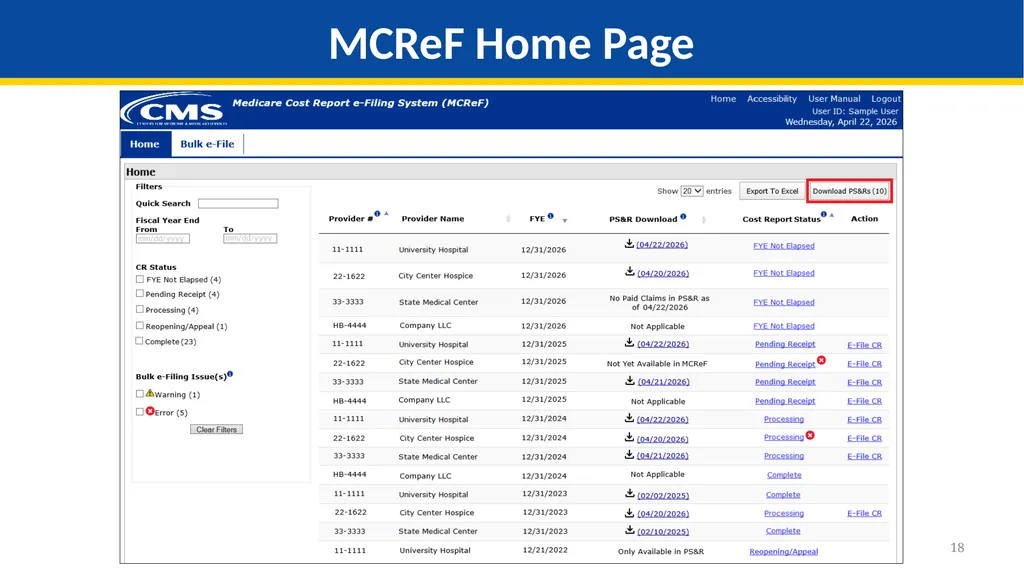
Task: Open FYE Not Elapsed link for University Hospital
Action: 784,246
